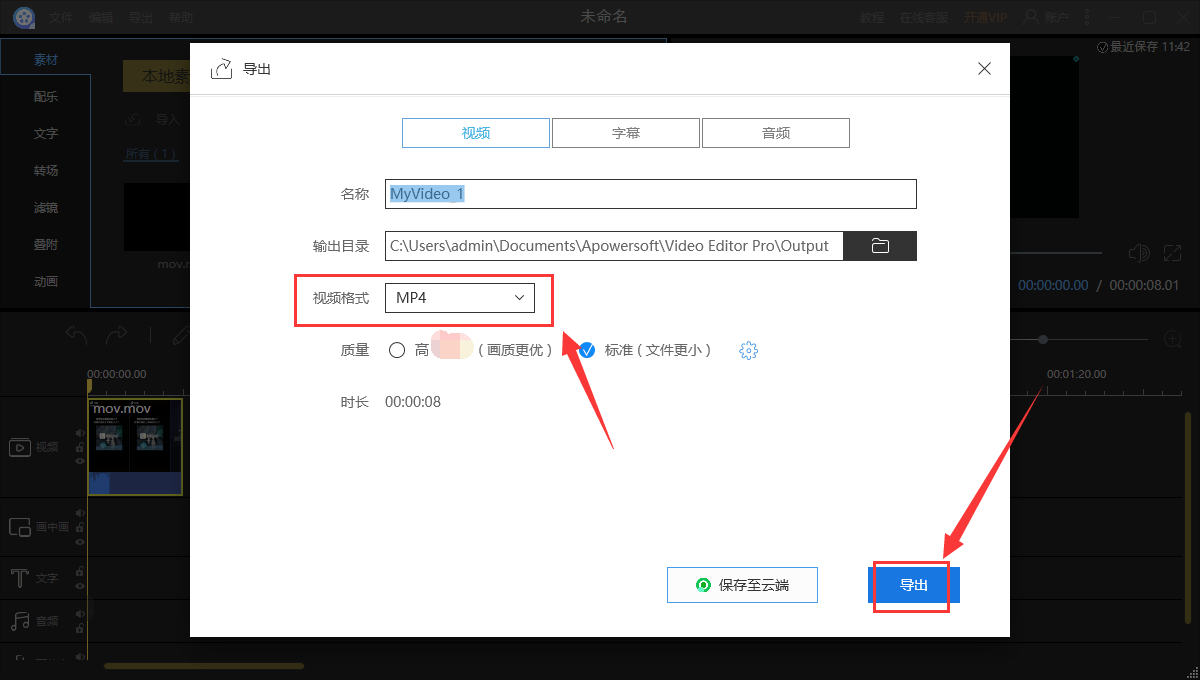Switch to the 音频 tab in the export dialog
Viewport: 1200px width, 680px height.
tap(775, 132)
